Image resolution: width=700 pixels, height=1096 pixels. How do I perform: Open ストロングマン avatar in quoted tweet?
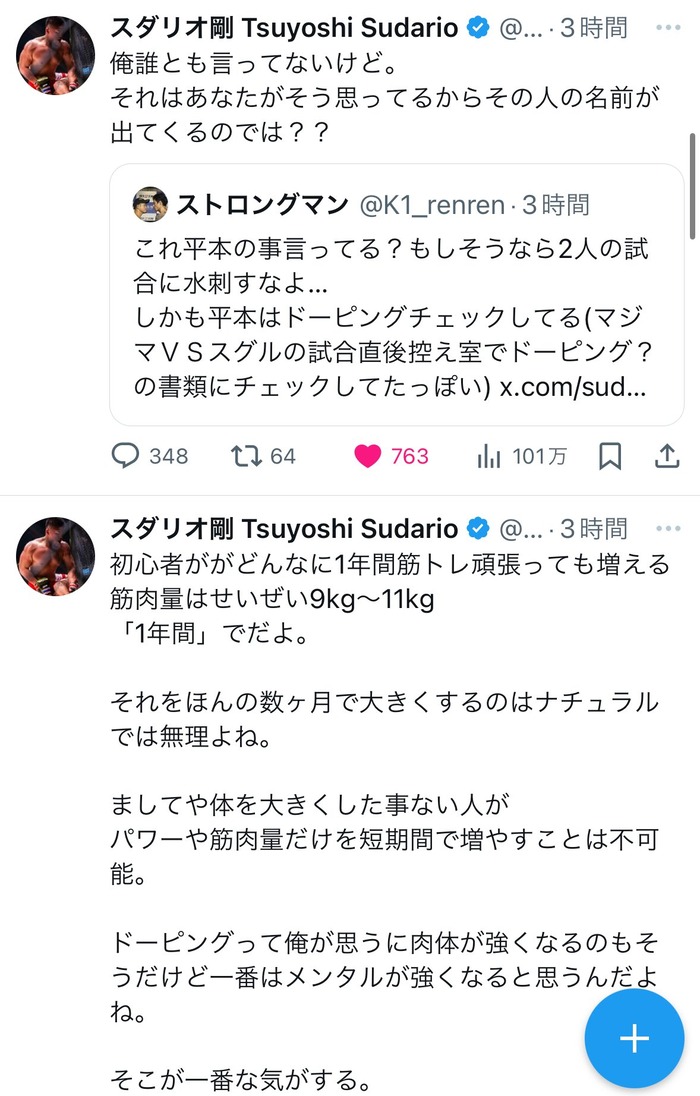(150, 205)
